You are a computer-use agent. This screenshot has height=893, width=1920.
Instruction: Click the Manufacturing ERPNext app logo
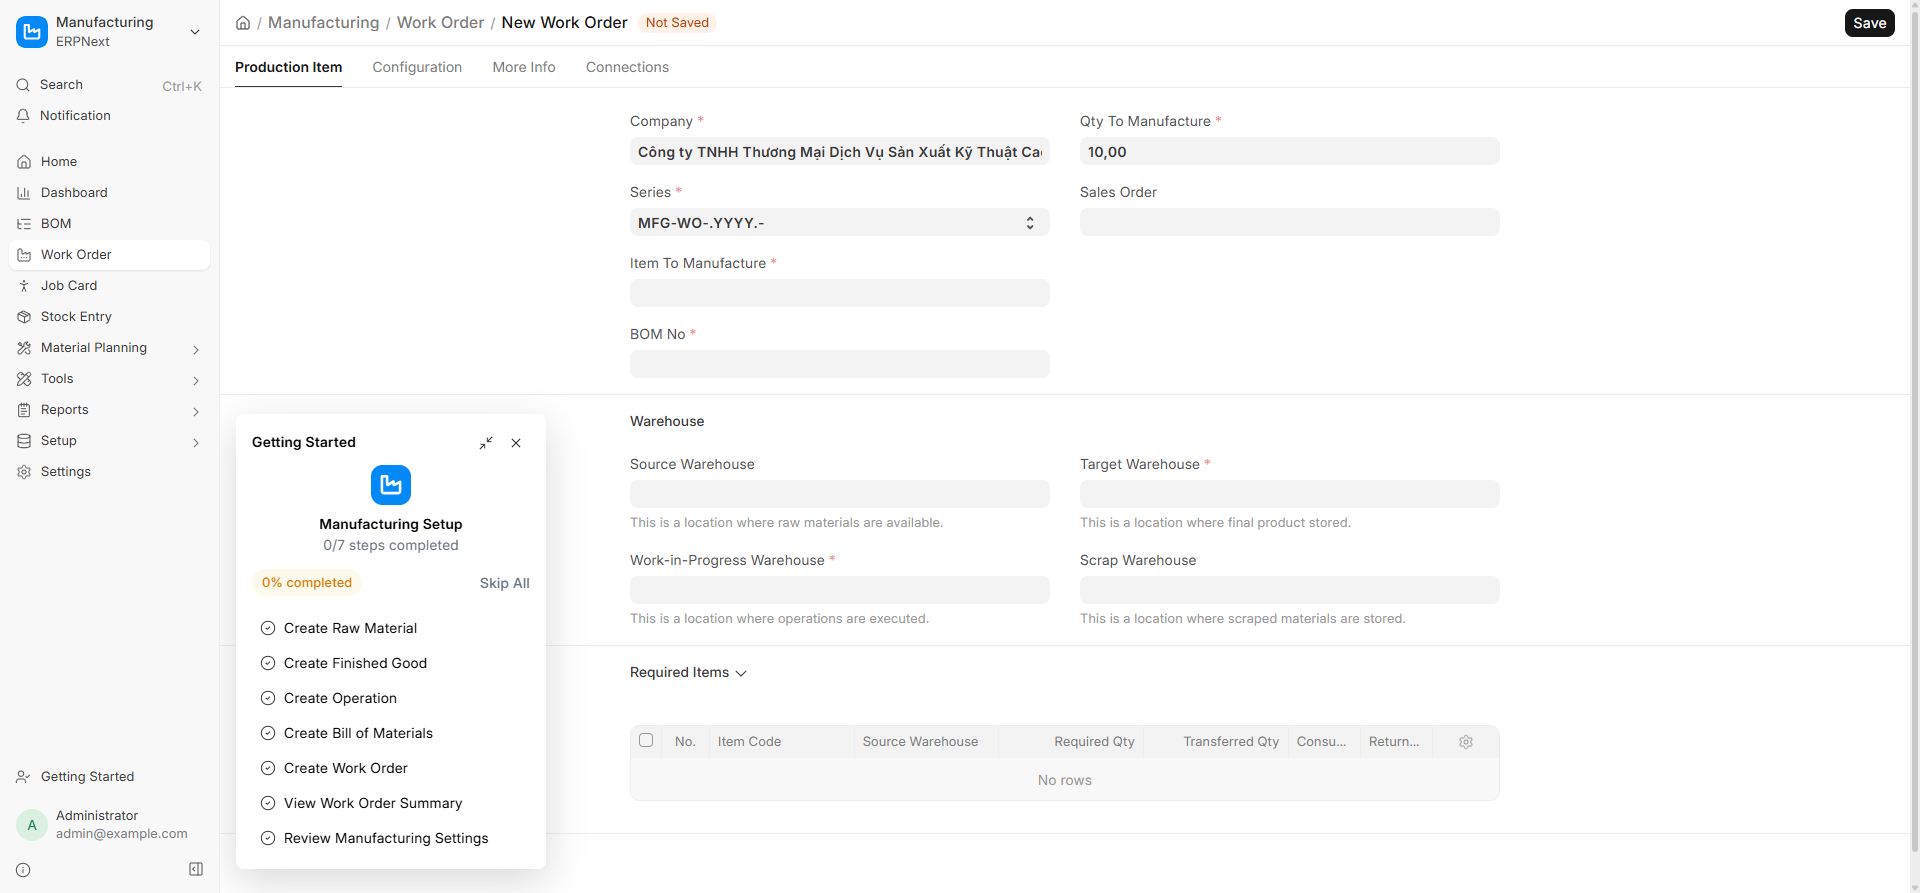(x=32, y=32)
